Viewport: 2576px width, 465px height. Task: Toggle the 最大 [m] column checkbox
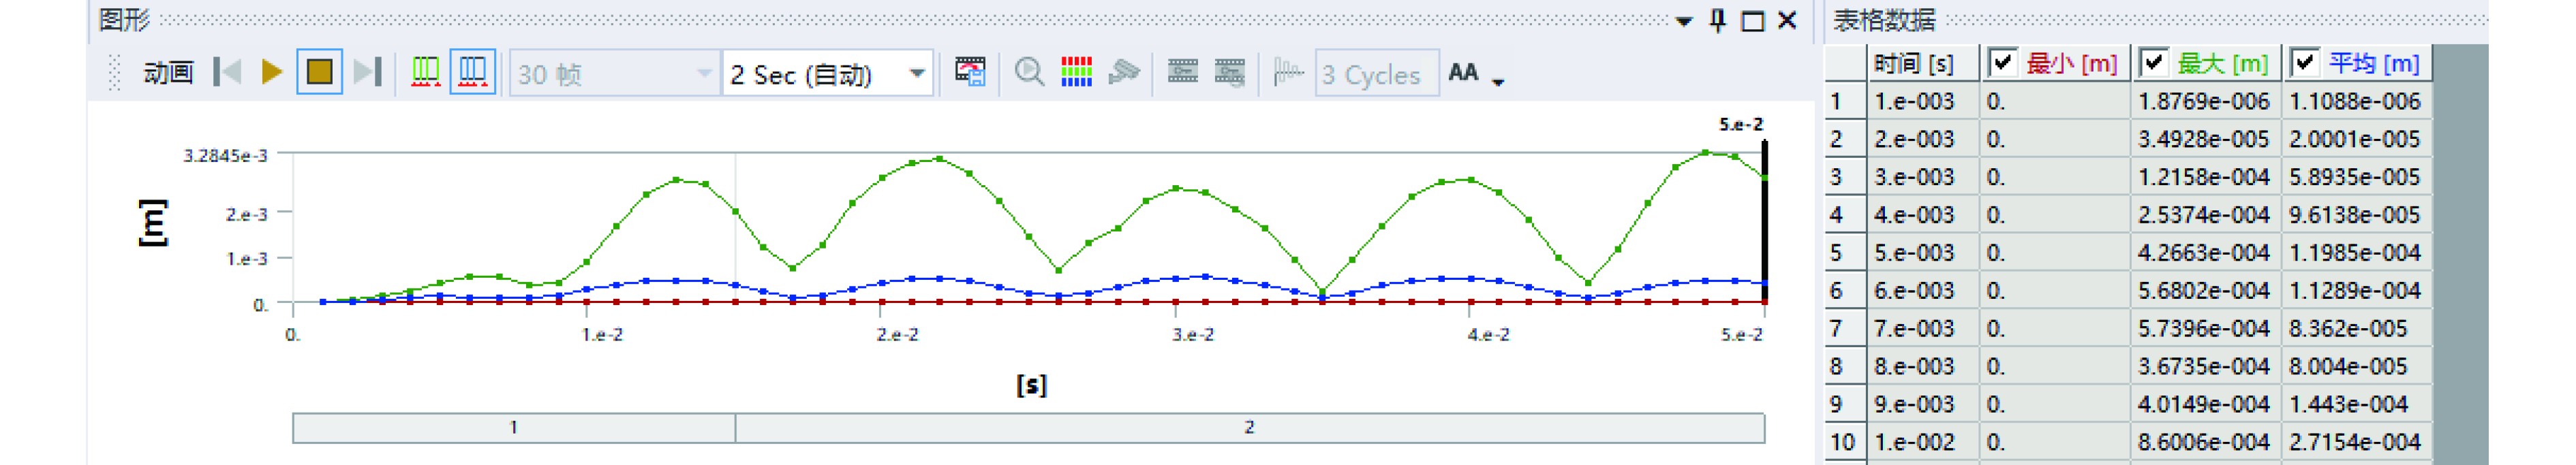(x=2154, y=63)
